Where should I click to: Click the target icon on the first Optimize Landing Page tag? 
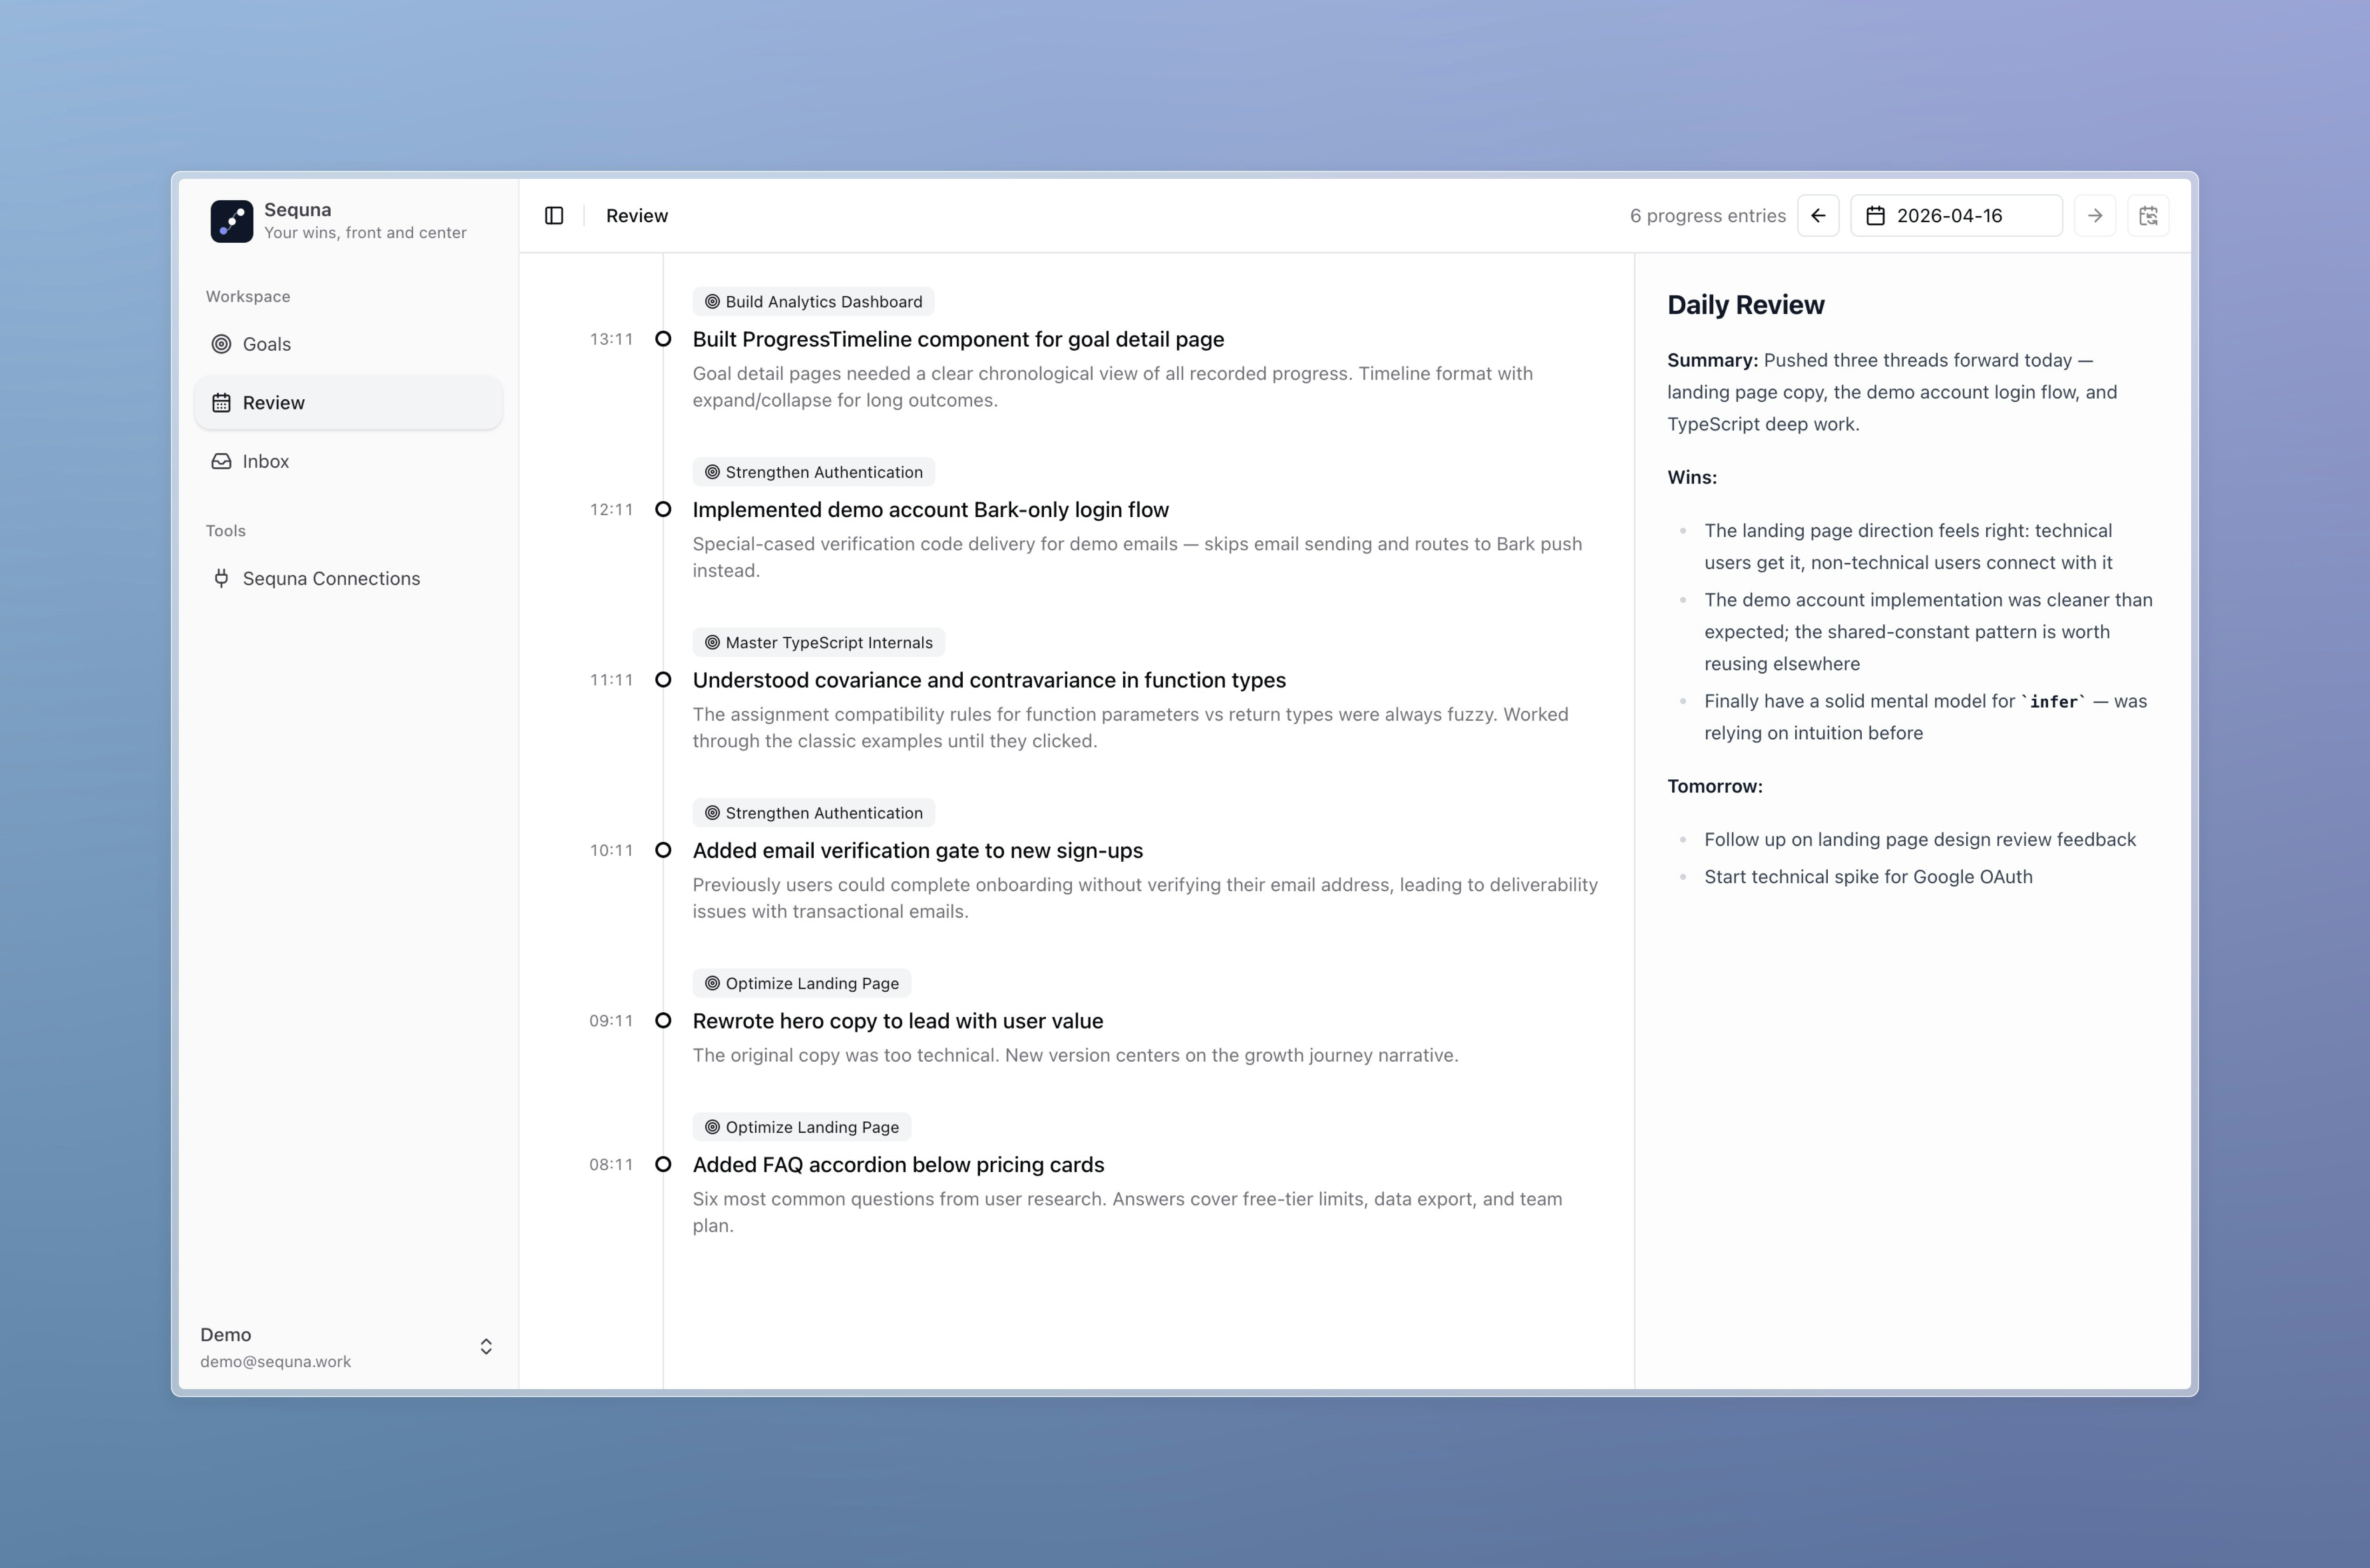[x=712, y=984]
